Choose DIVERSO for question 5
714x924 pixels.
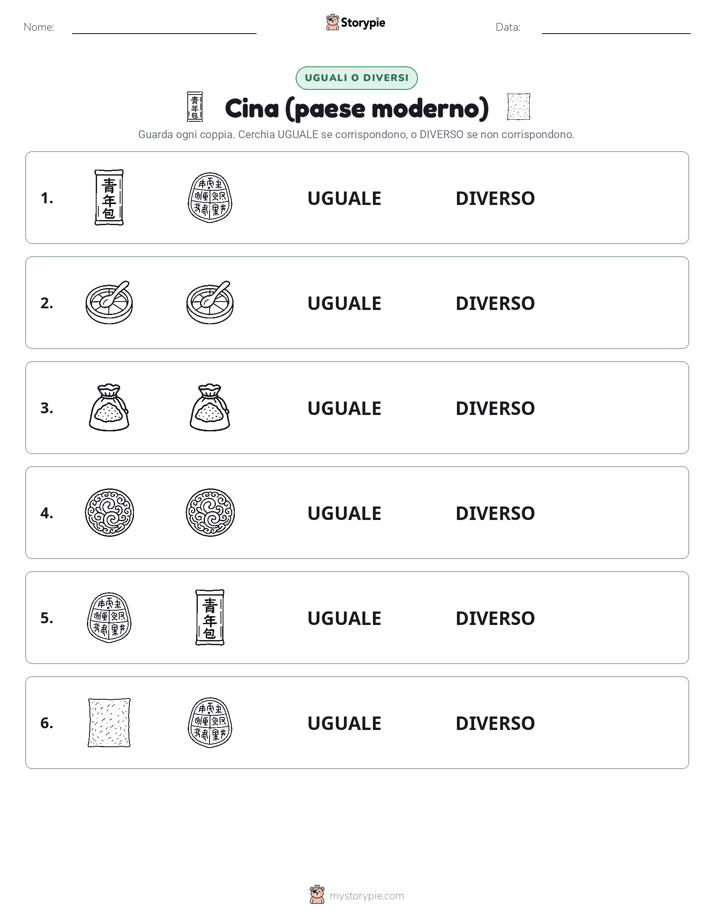495,618
